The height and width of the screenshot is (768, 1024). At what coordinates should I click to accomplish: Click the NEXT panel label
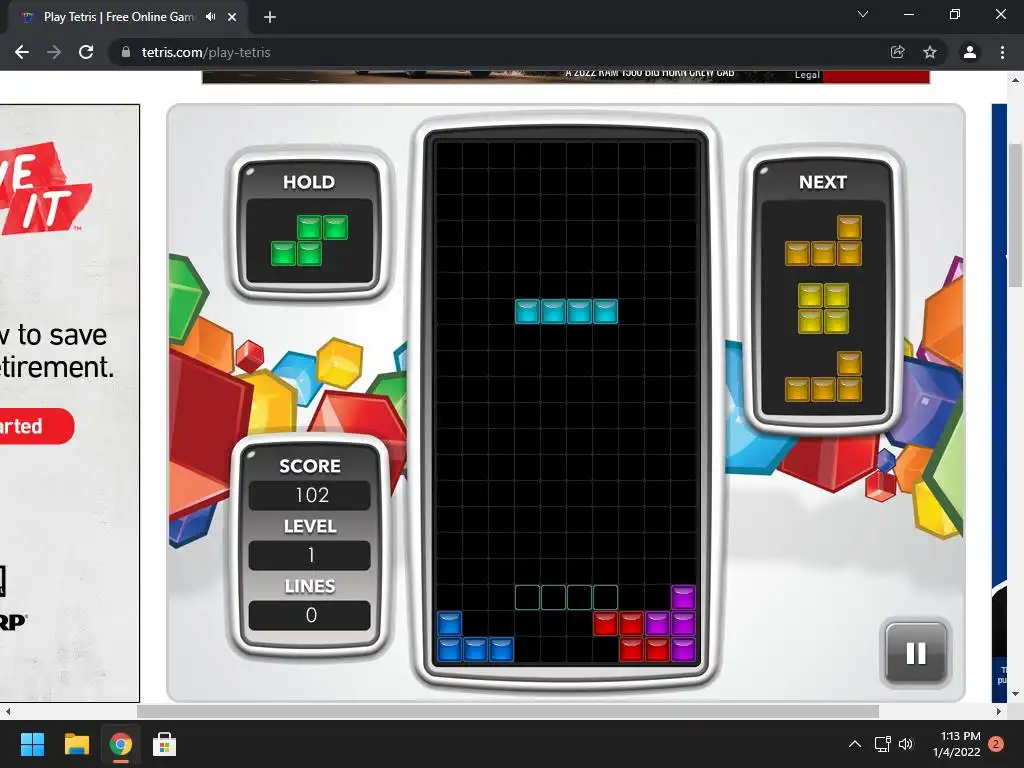[823, 182]
